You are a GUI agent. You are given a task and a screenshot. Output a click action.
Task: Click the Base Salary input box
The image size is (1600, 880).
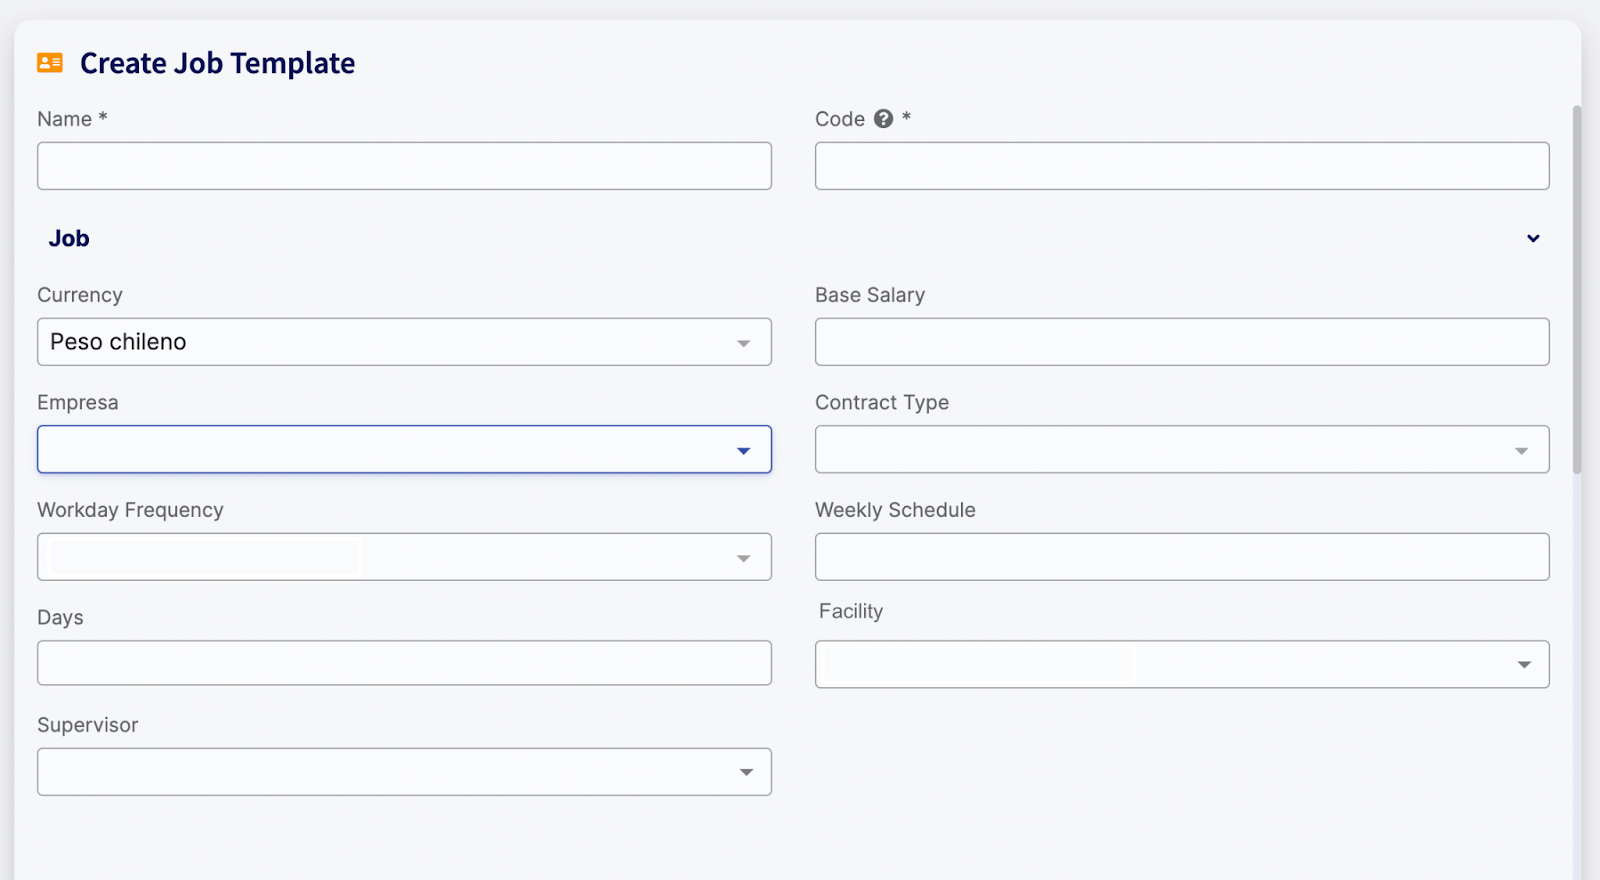click(x=1181, y=342)
